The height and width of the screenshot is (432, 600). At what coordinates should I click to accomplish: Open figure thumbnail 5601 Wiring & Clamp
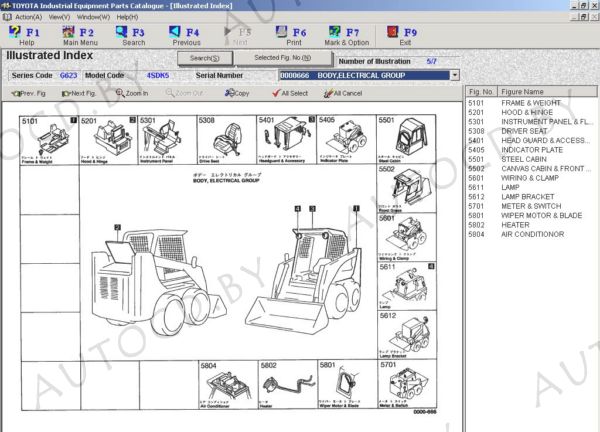(x=406, y=238)
